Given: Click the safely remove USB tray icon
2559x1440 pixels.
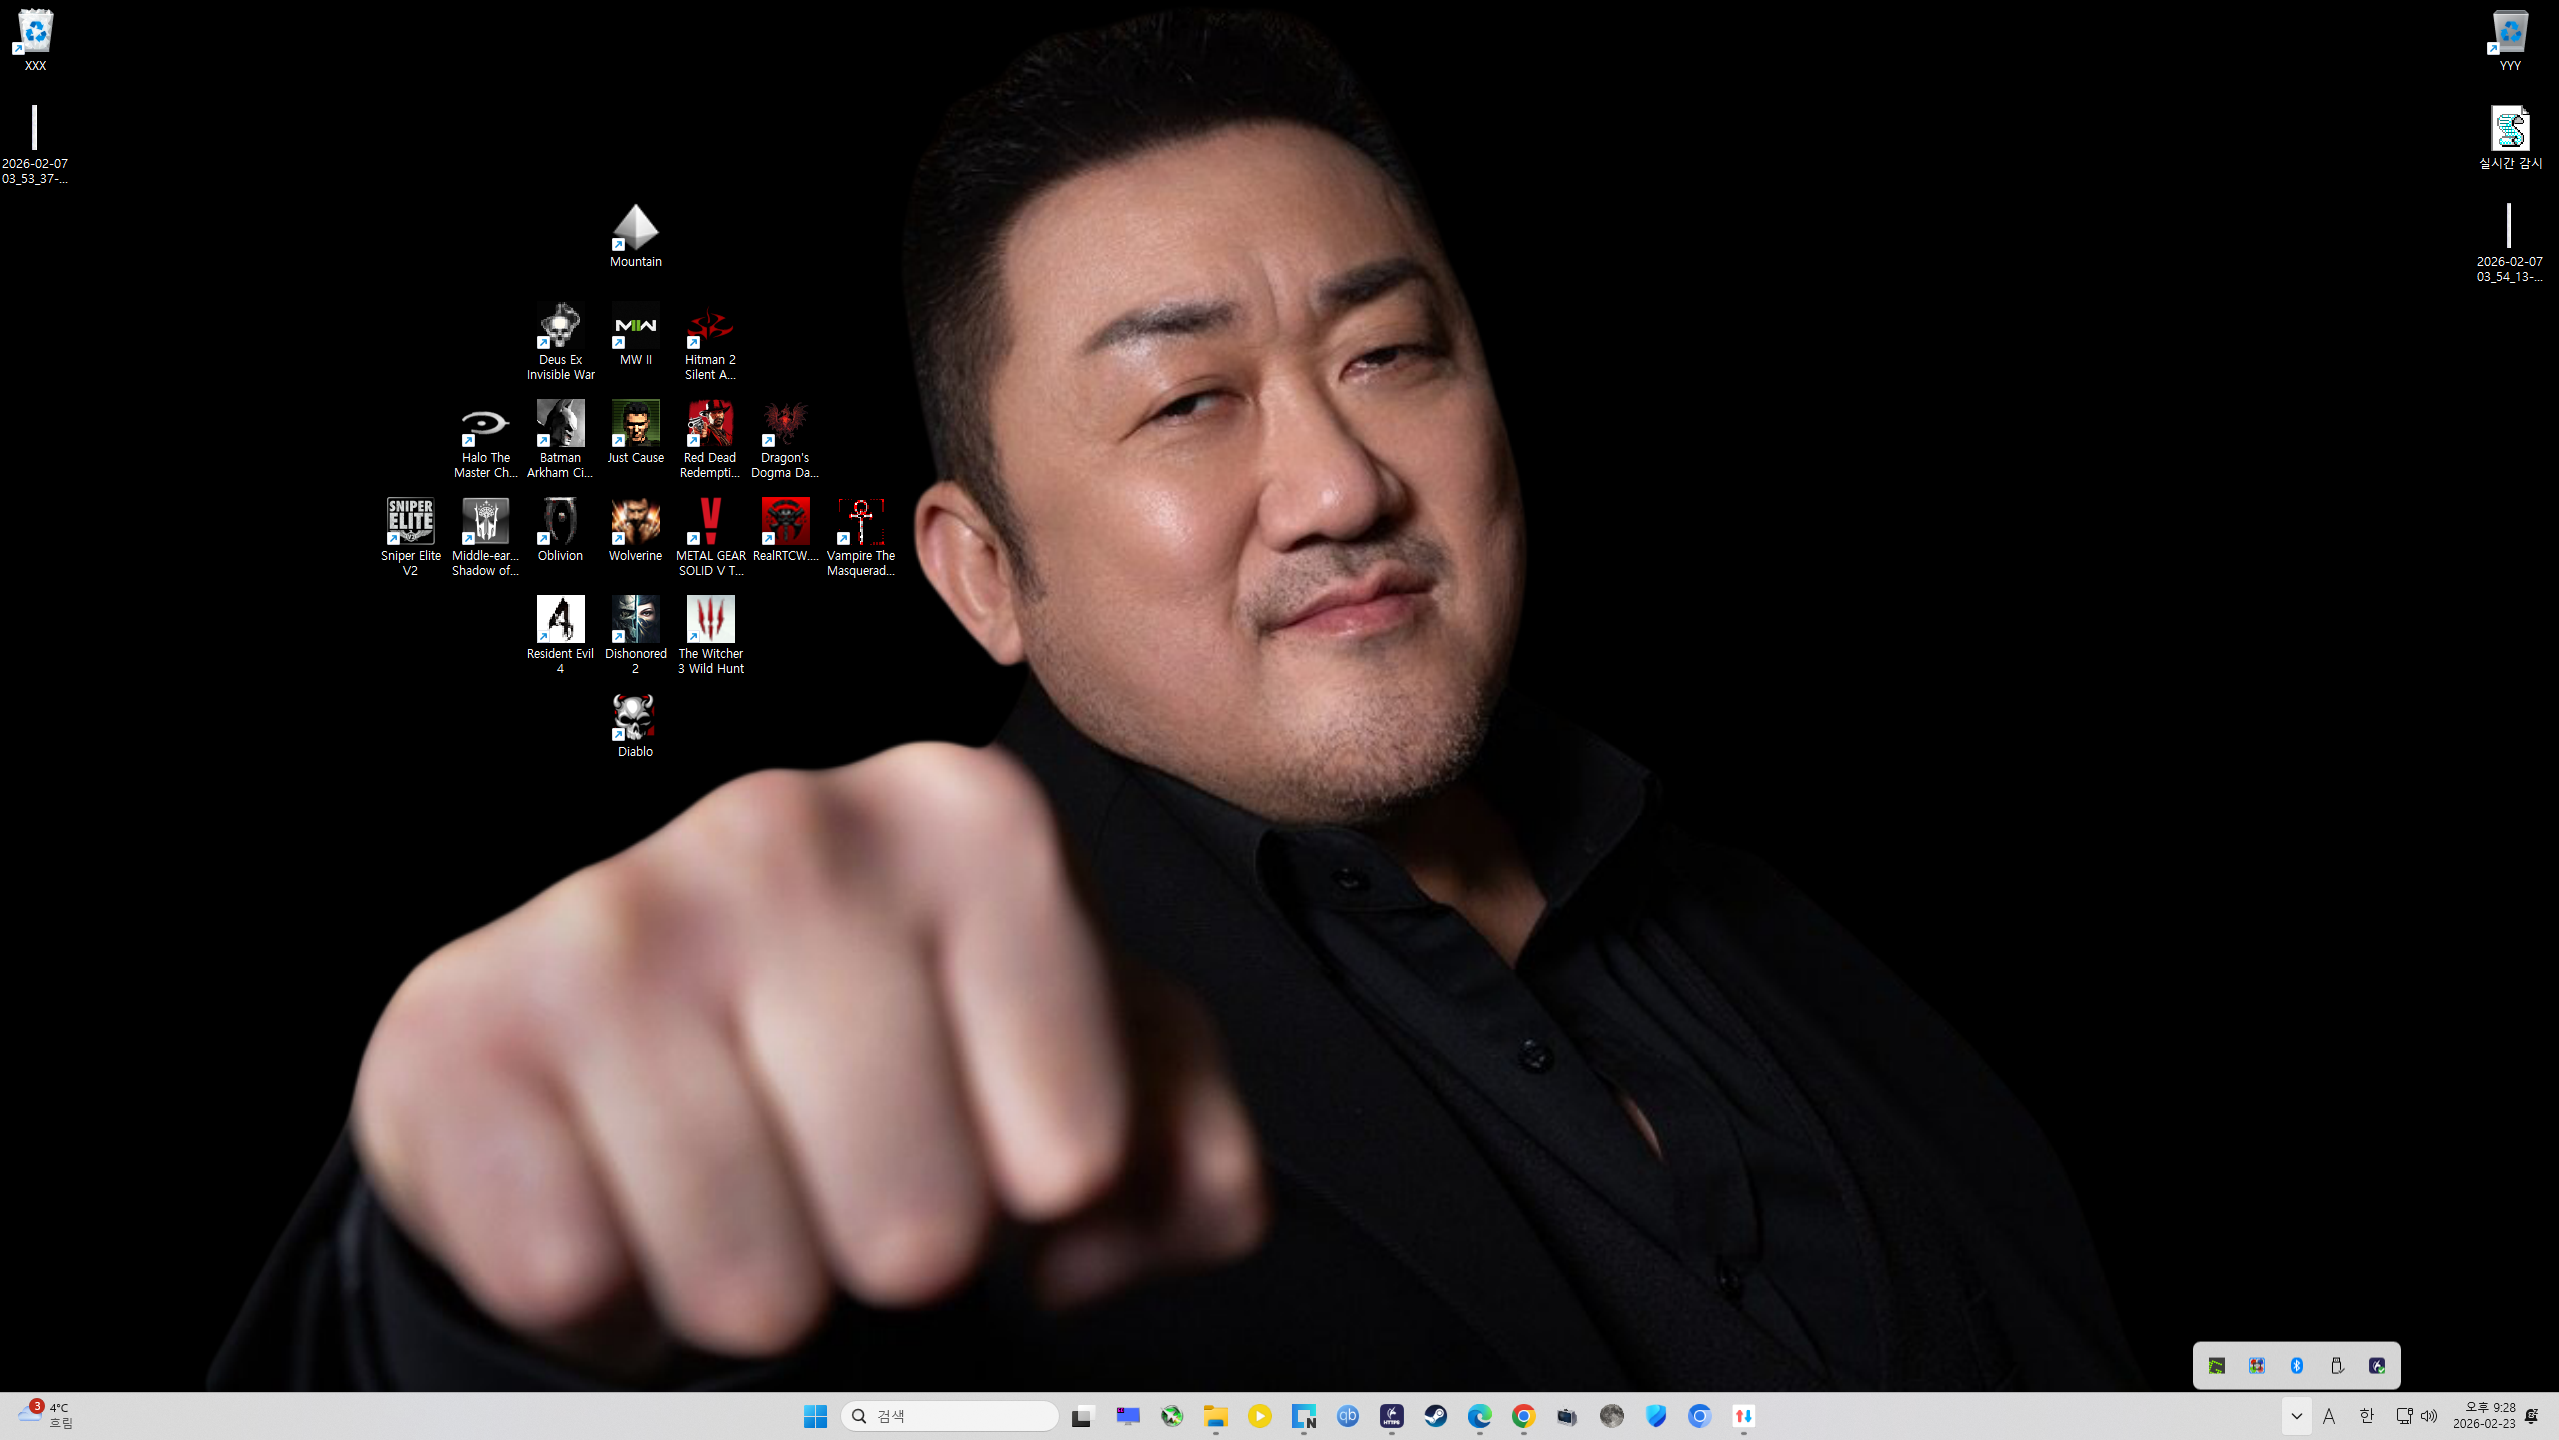Looking at the screenshot, I should [2337, 1366].
